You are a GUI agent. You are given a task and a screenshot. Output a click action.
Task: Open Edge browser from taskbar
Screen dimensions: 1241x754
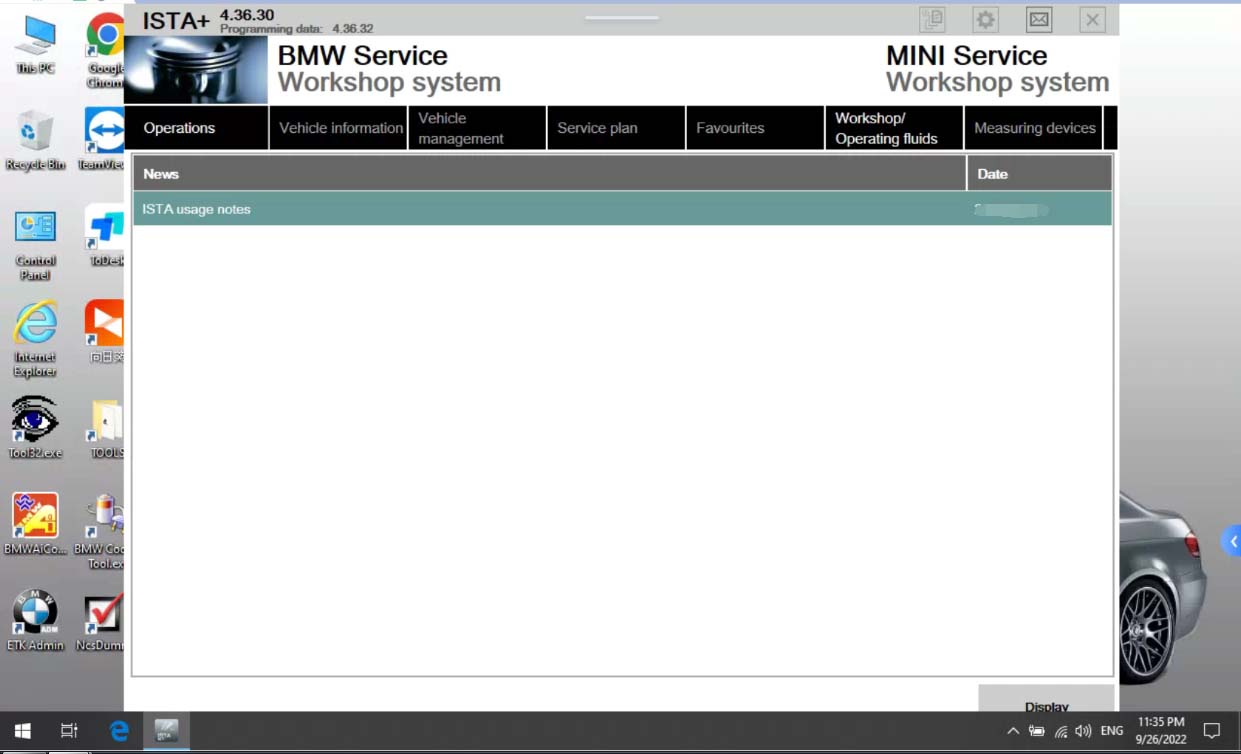point(119,731)
